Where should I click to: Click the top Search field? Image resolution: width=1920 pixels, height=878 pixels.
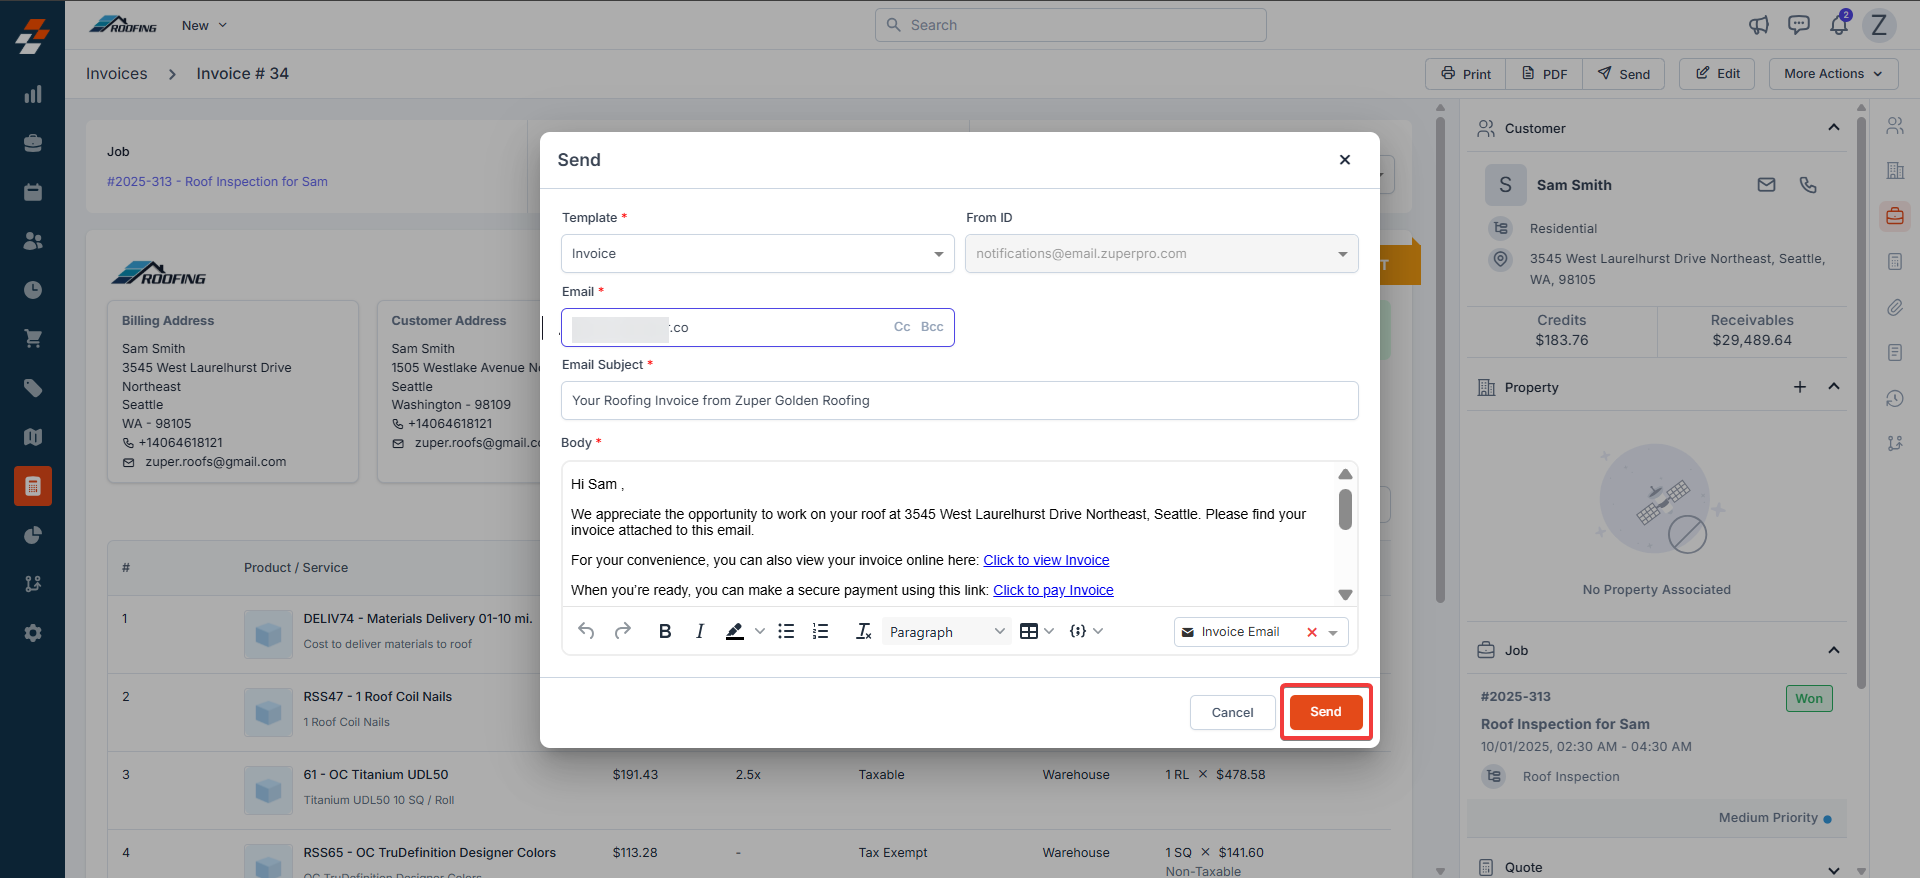pos(1071,25)
